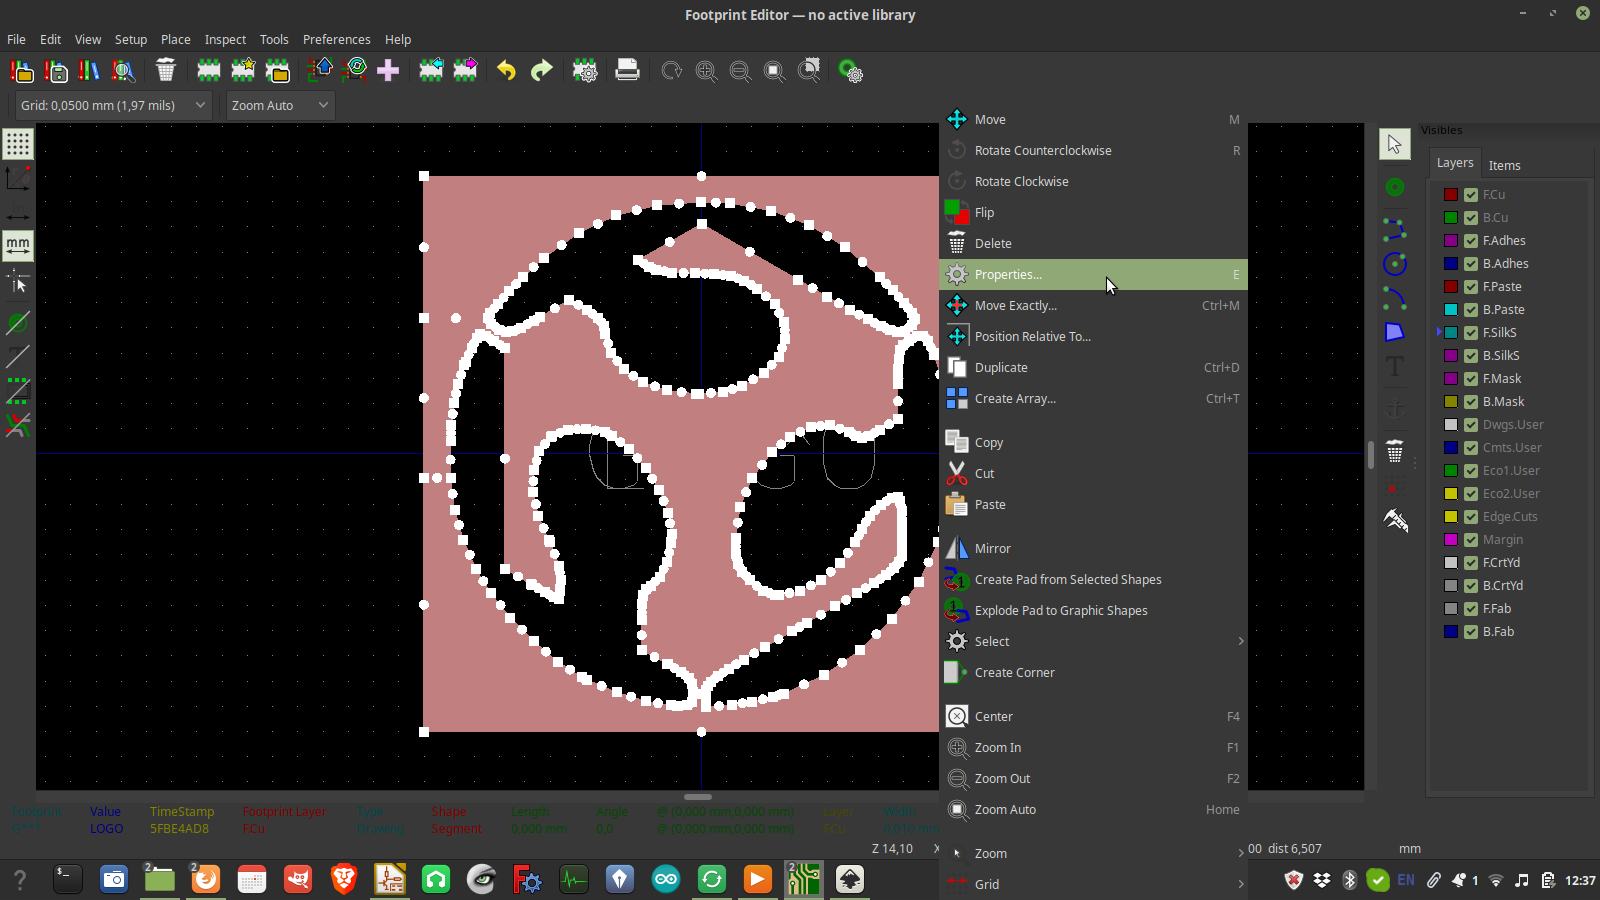This screenshot has height=900, width=1600.
Task: Toggle grid display icon in left toolbar
Action: pyautogui.click(x=18, y=144)
